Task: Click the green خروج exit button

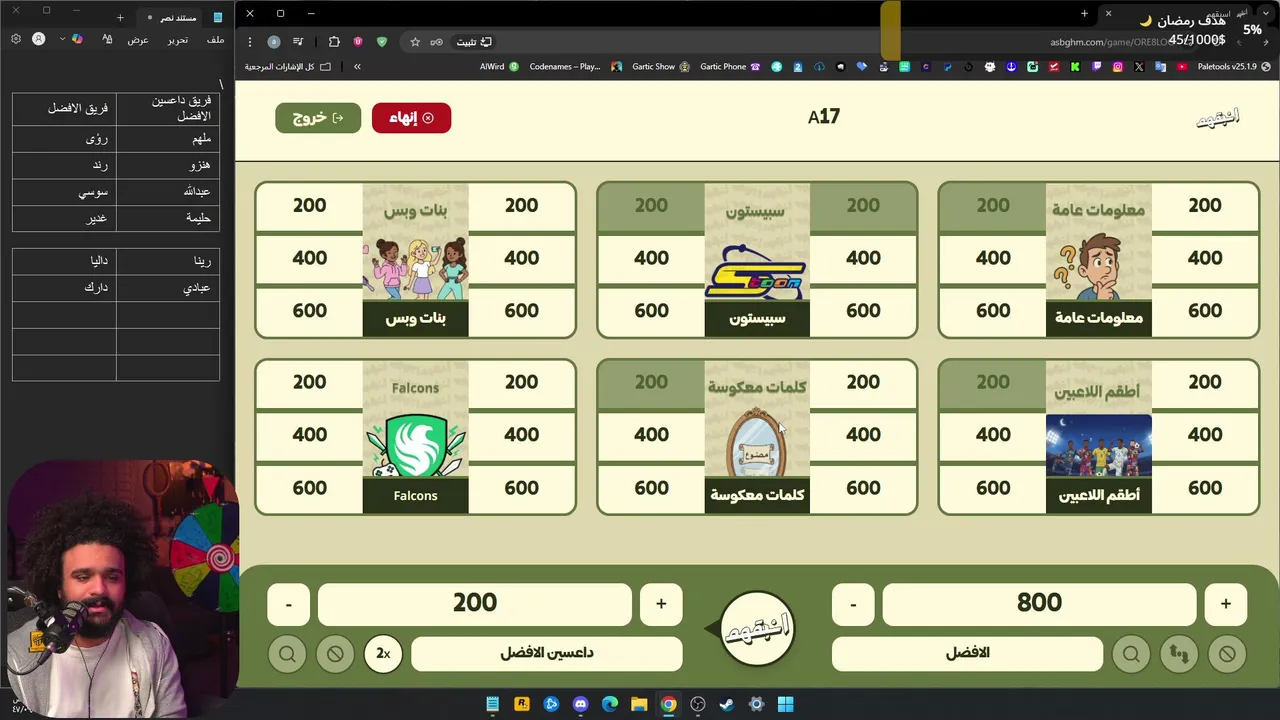Action: point(318,118)
